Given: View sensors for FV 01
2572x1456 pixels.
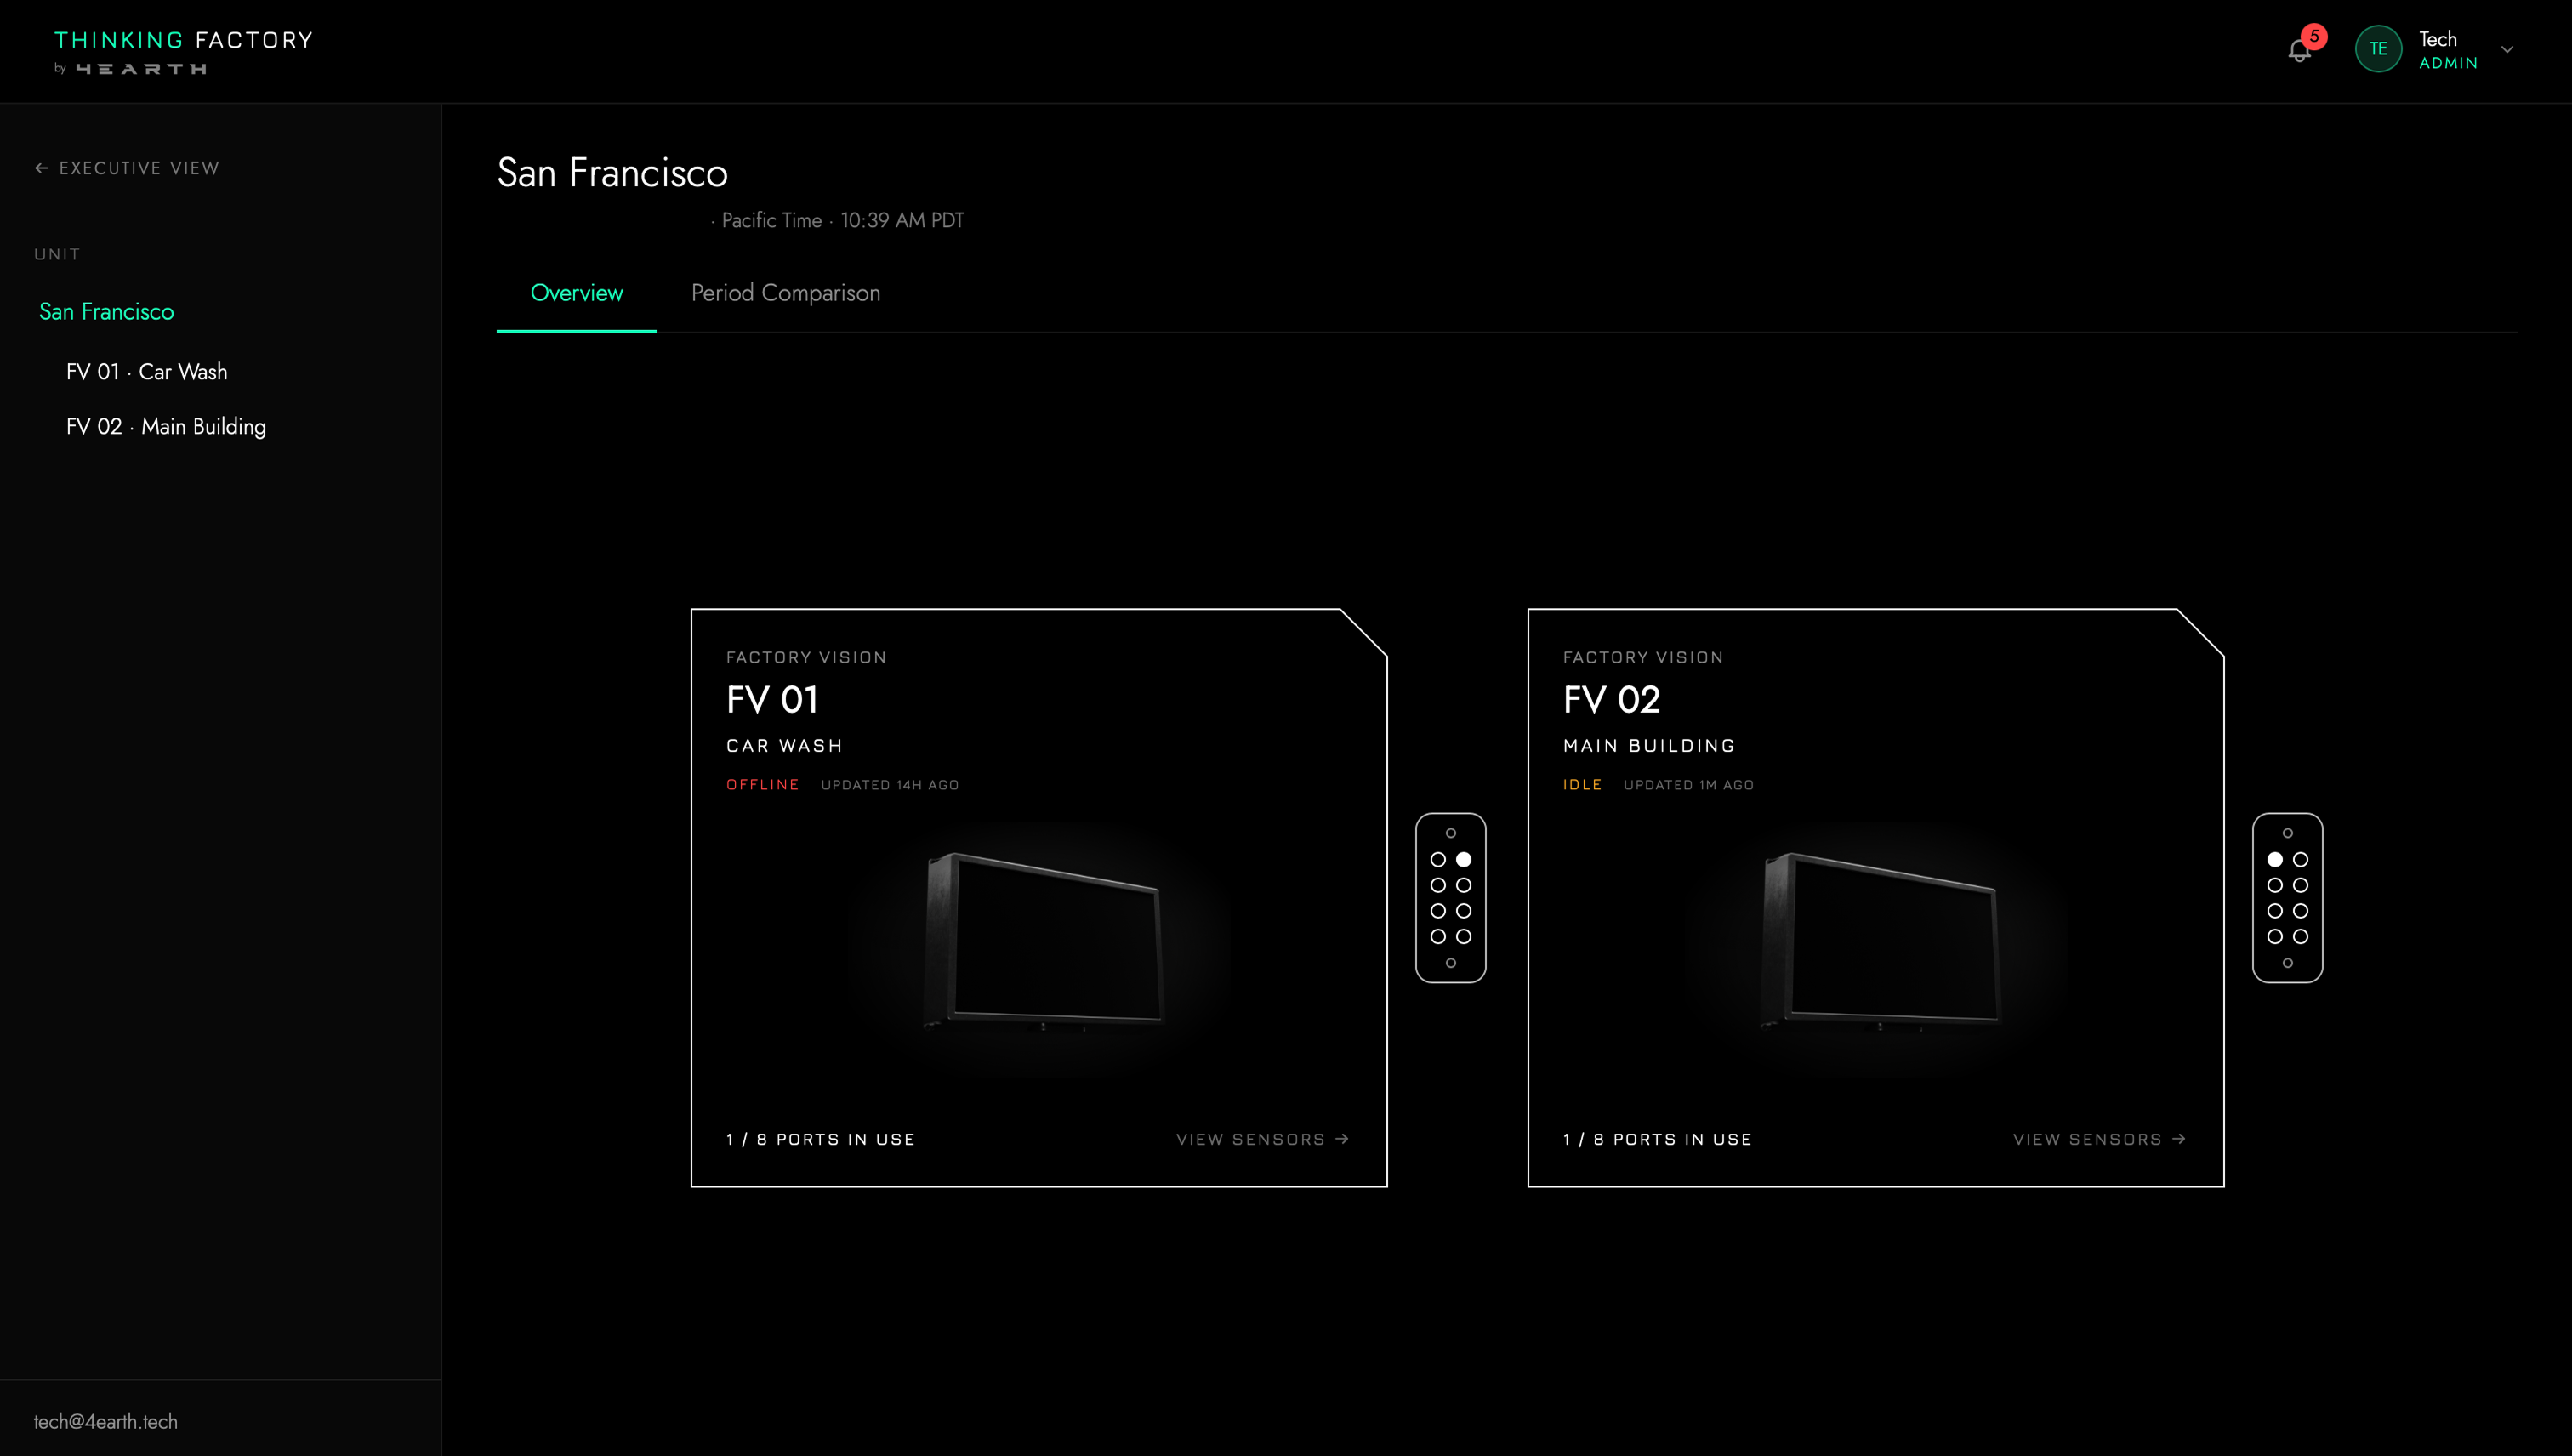Looking at the screenshot, I should [1263, 1139].
